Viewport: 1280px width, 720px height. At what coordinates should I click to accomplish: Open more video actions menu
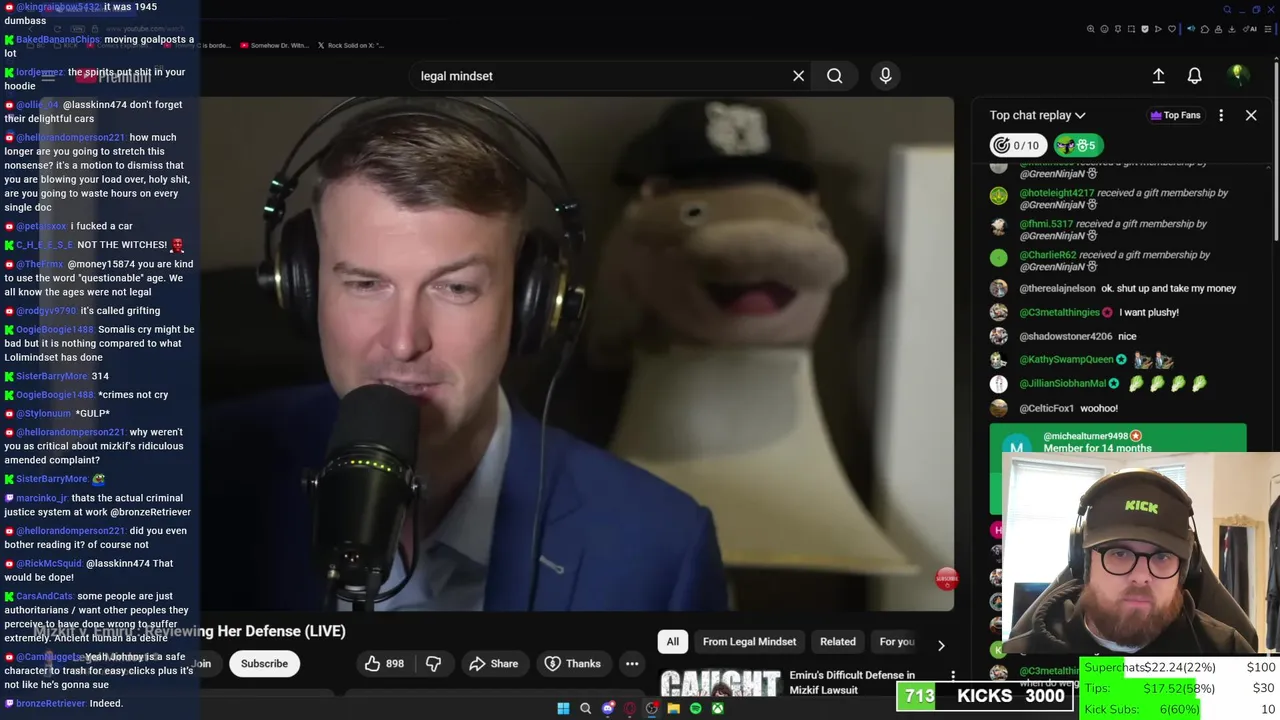click(632, 663)
